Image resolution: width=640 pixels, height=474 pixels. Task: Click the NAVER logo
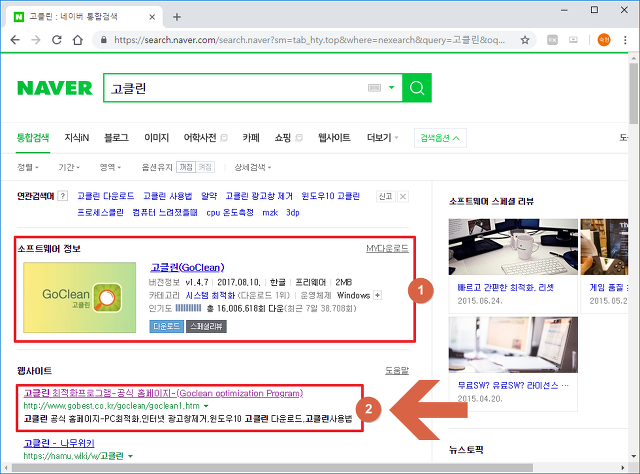pos(55,88)
